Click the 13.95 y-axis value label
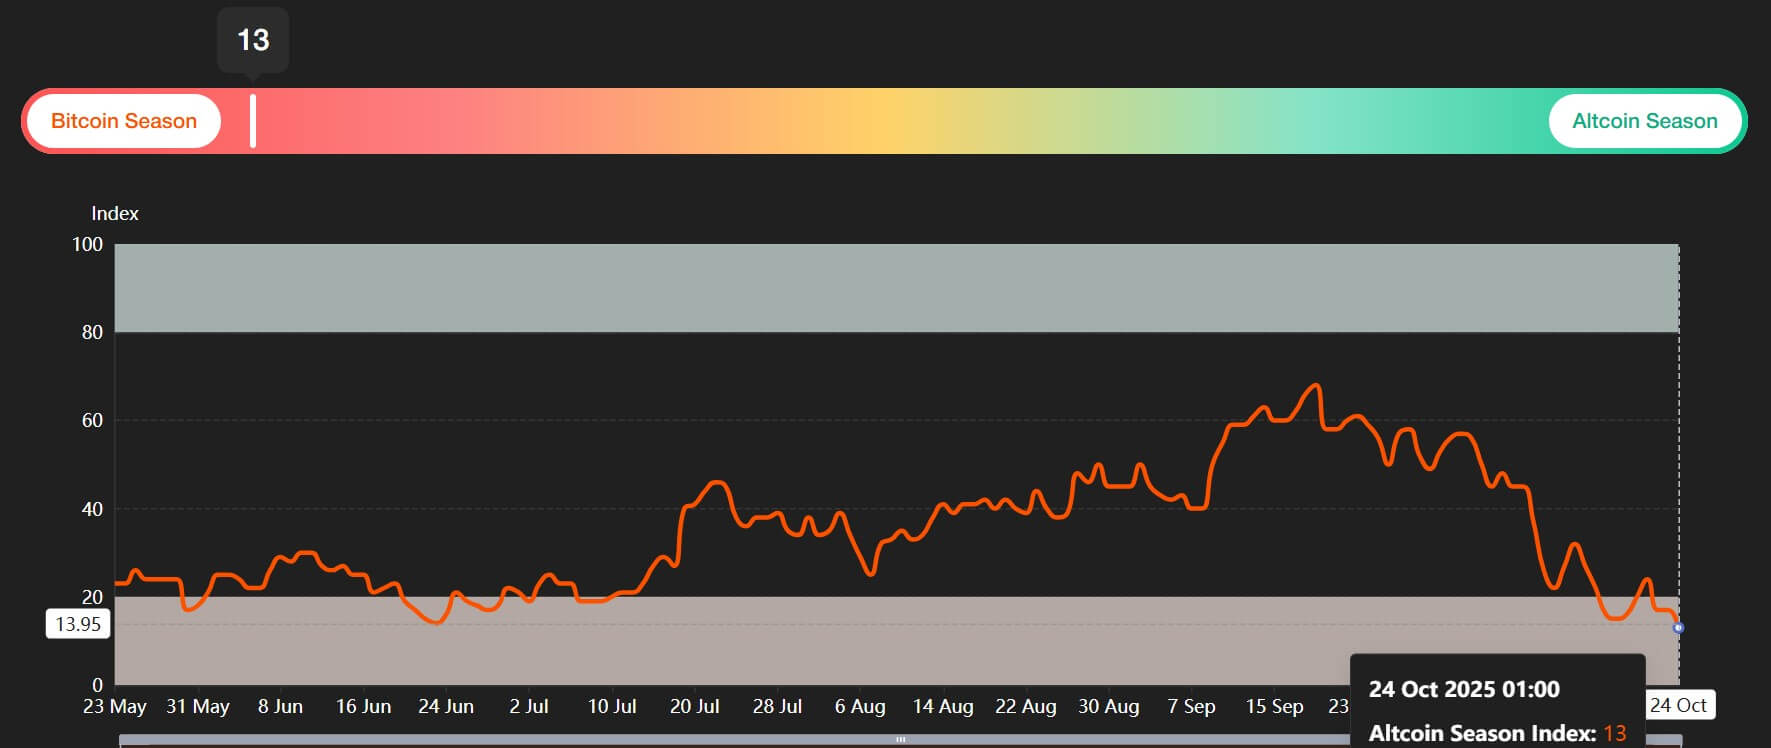The width and height of the screenshot is (1771, 748). pos(78,624)
